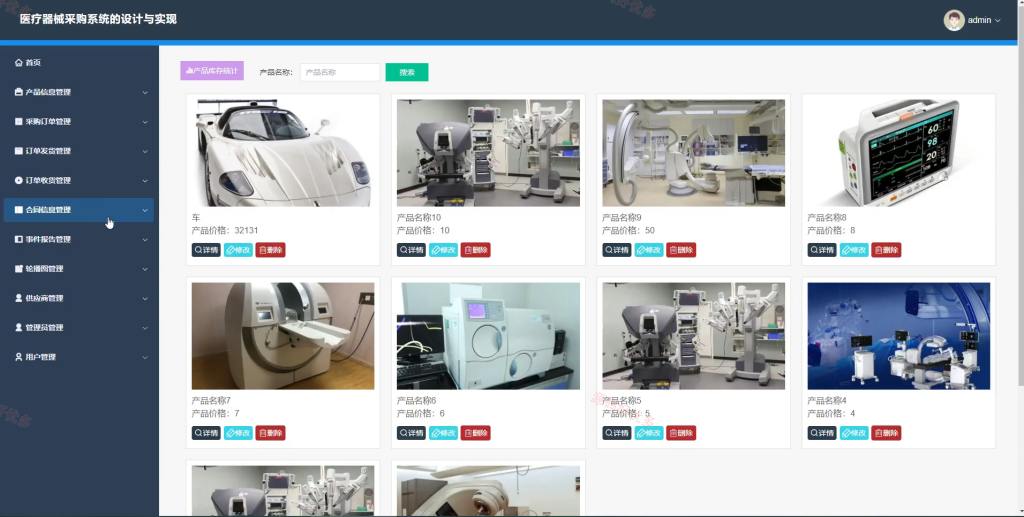Open the 事件报告管理 menu label
The width and height of the screenshot is (1024, 517).
click(x=48, y=239)
